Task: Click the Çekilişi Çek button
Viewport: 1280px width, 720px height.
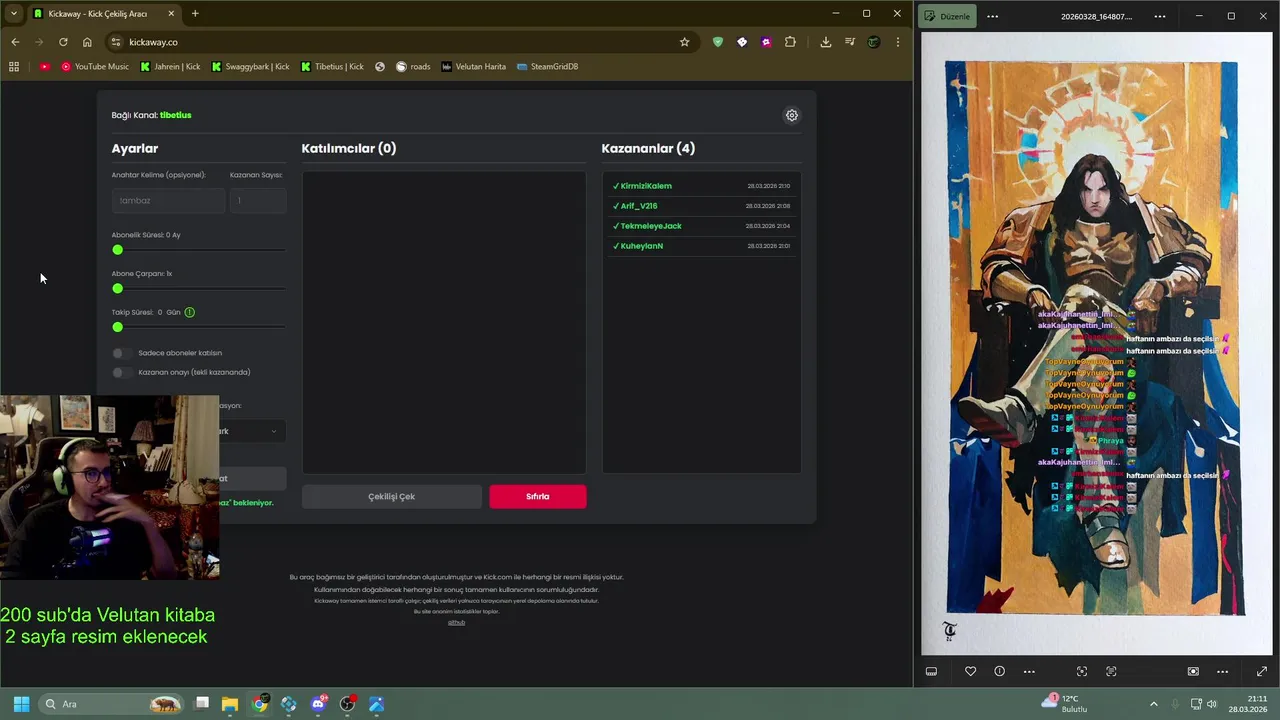Action: (392, 496)
